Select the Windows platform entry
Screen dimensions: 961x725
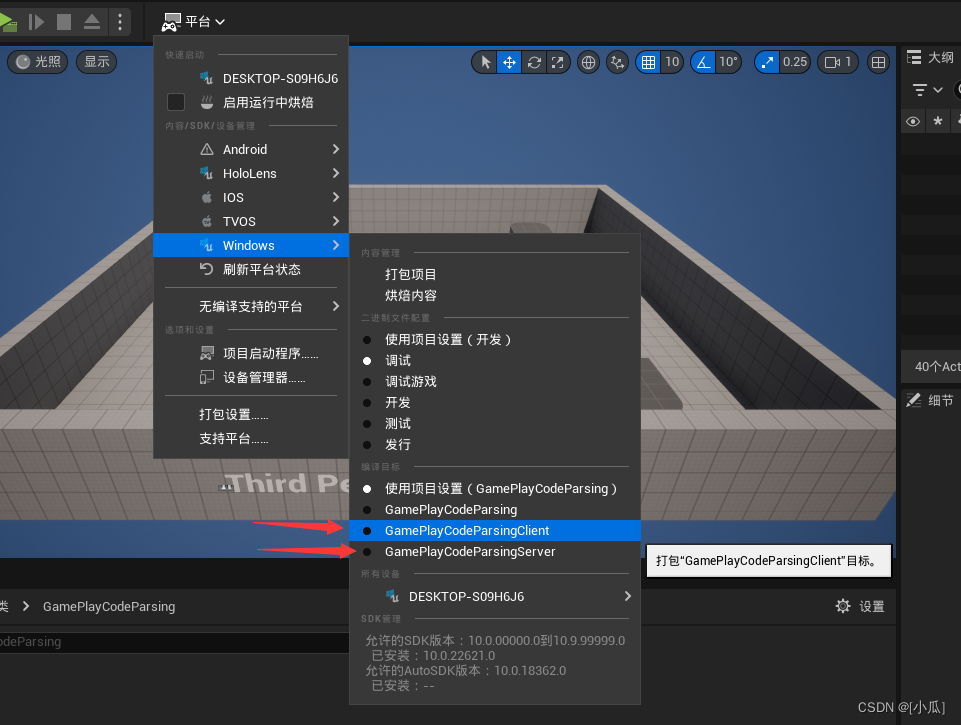pyautogui.click(x=251, y=245)
